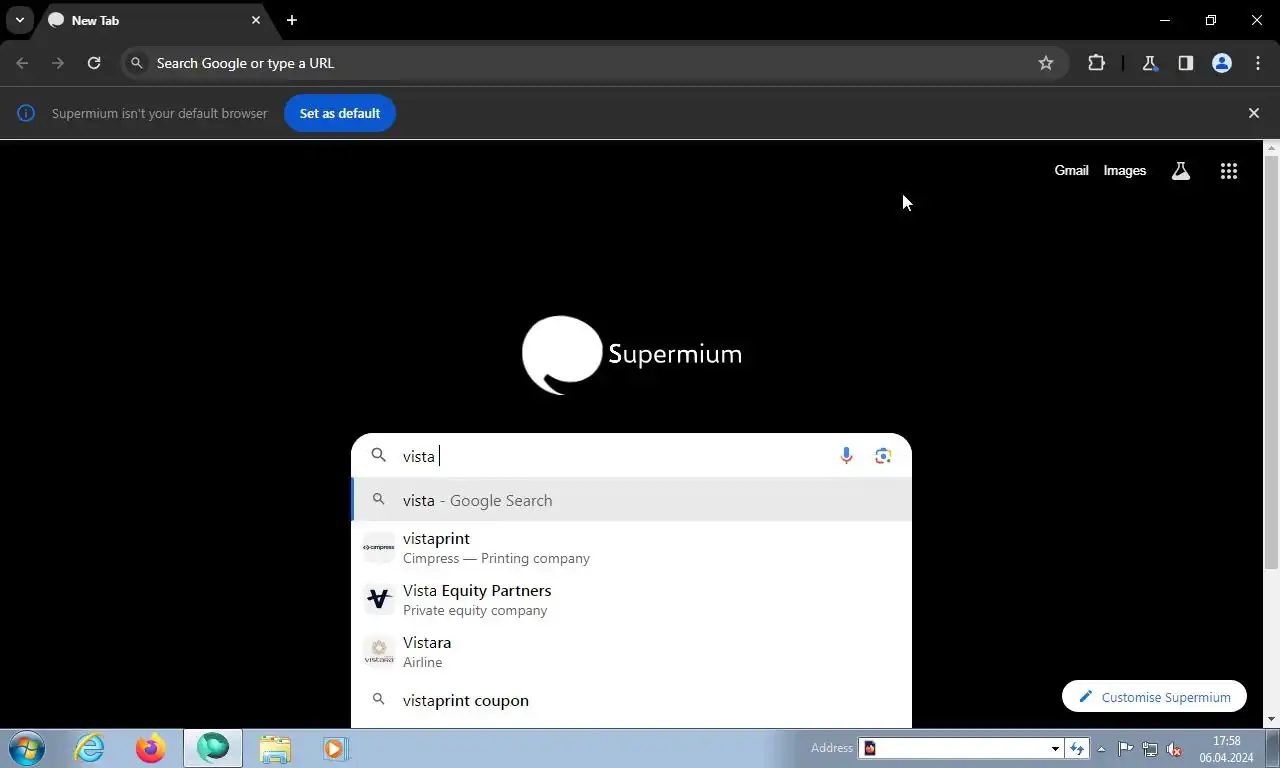Screen dimensions: 1280x768
Task: Open the profile avatar menu
Action: coord(1222,63)
